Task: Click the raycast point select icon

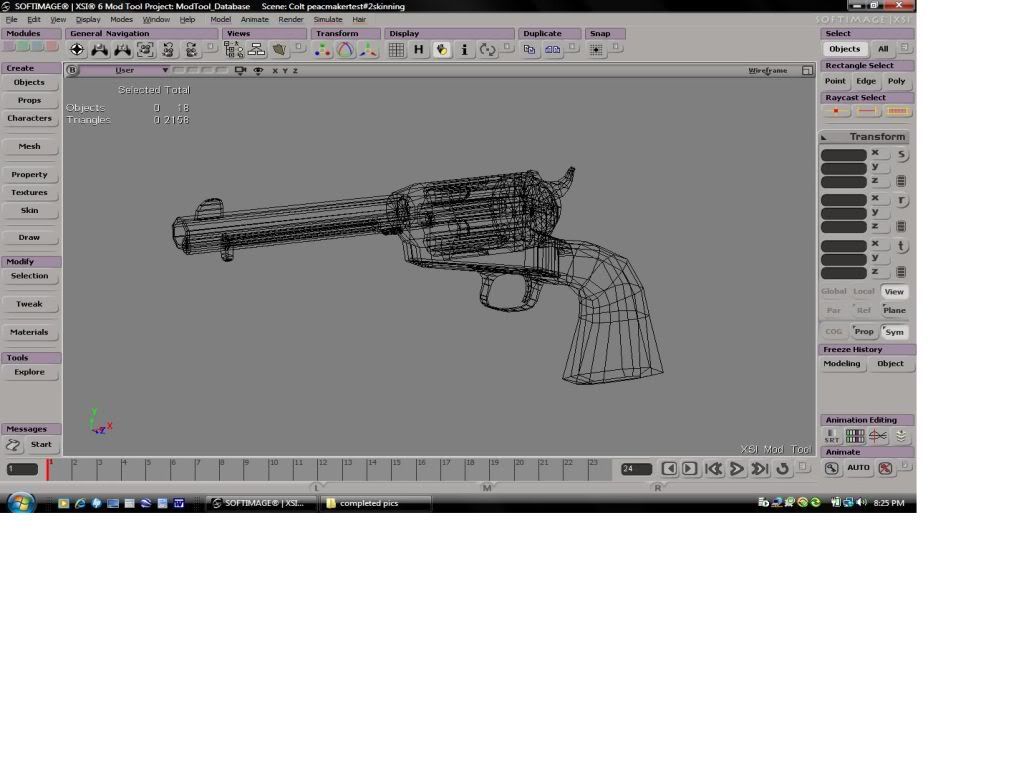Action: click(836, 111)
